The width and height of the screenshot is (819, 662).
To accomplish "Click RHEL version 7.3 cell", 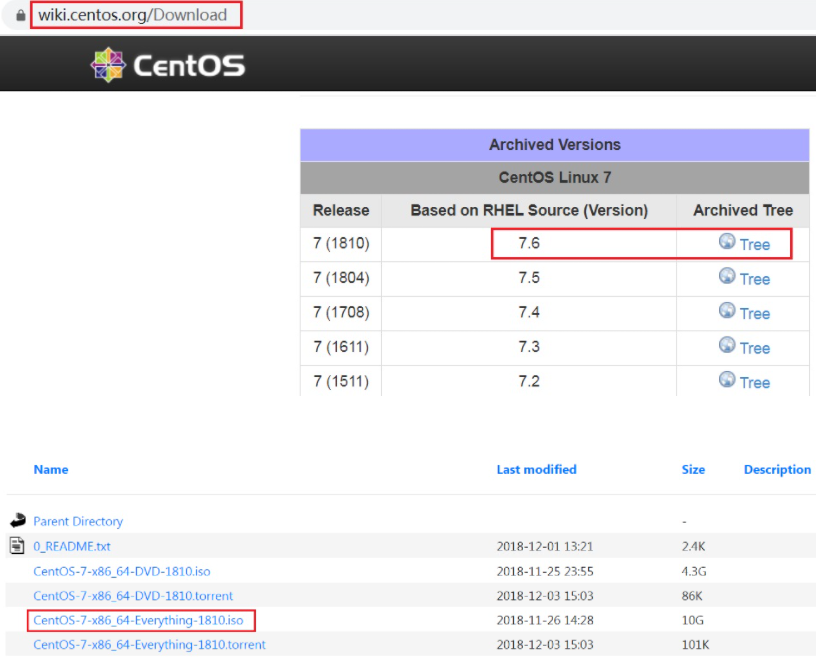I will click(x=529, y=347).
